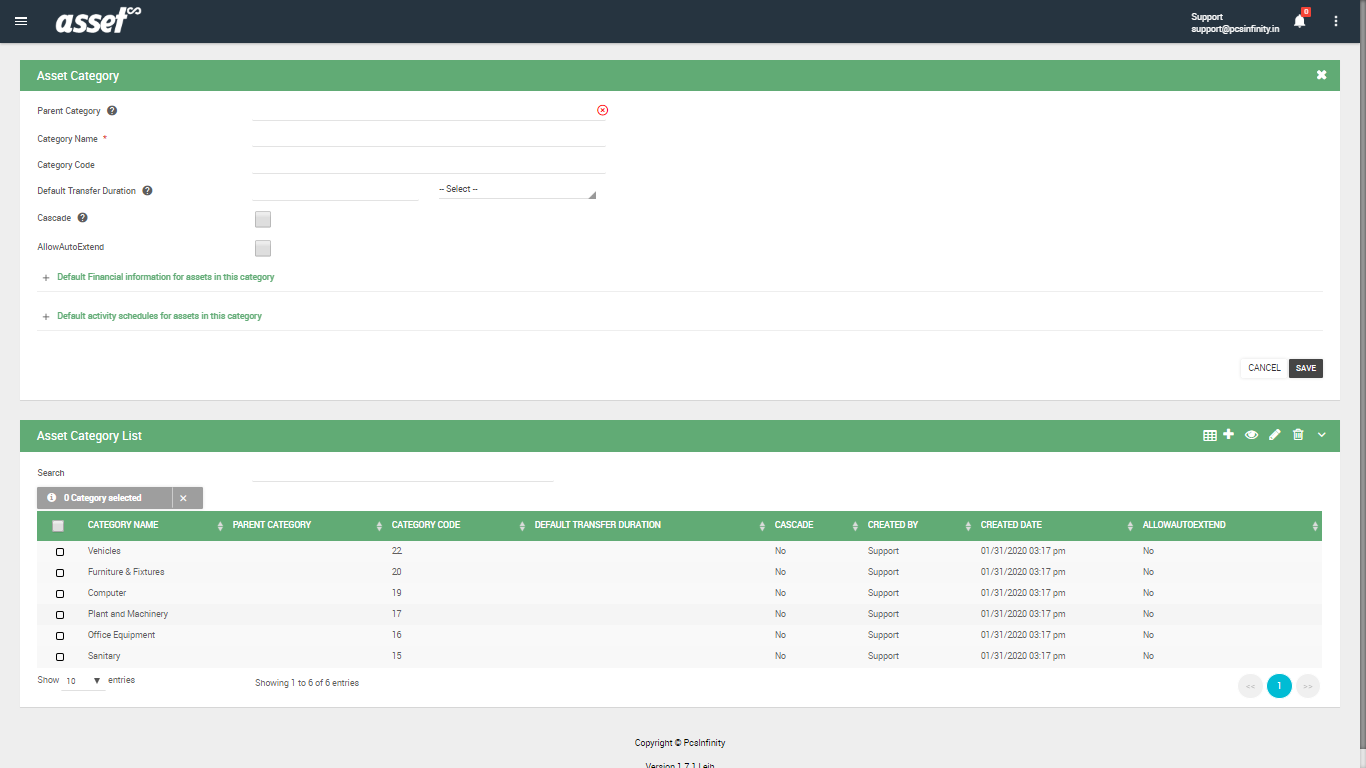This screenshot has height=768, width=1366.
Task: Open the notifications bell
Action: tap(1299, 20)
